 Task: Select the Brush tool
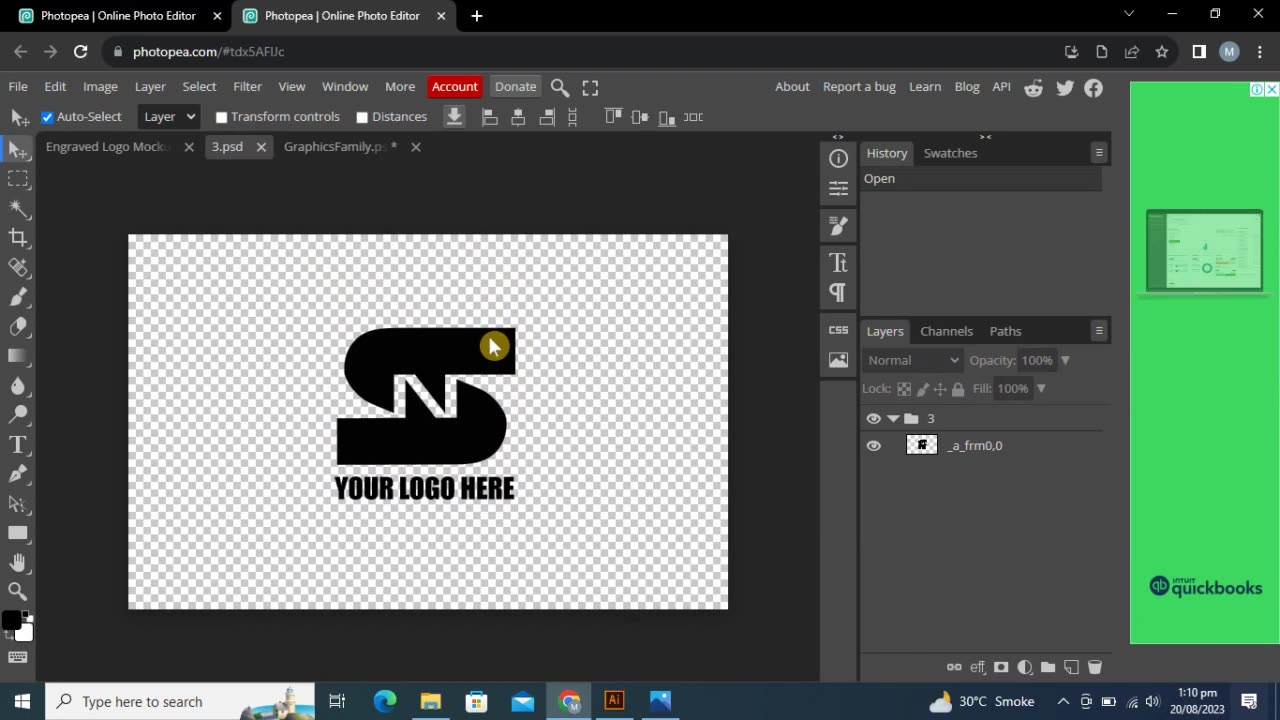tap(18, 296)
